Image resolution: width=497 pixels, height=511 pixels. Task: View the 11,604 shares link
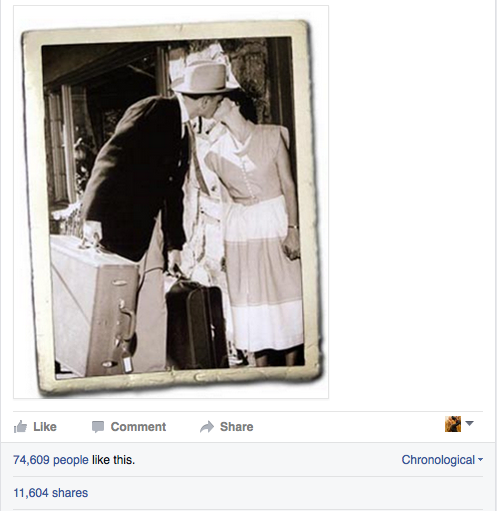click(x=51, y=493)
